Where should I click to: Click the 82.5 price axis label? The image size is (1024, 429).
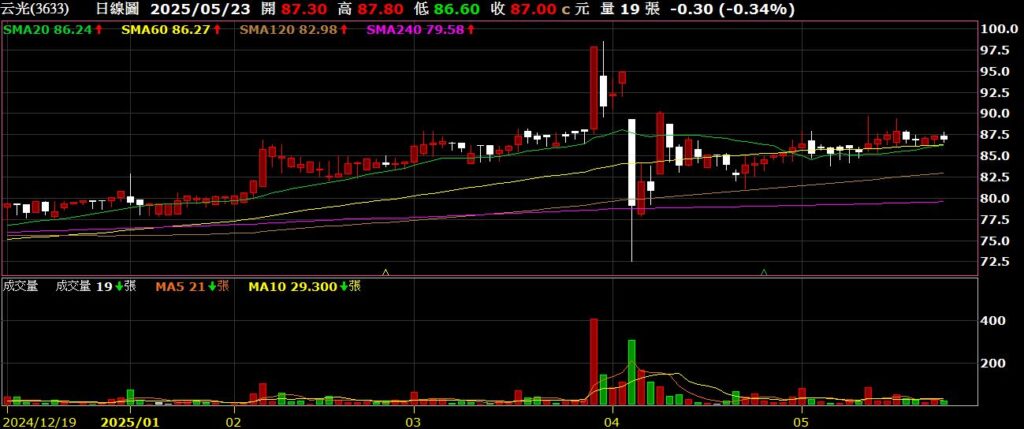coord(995,177)
